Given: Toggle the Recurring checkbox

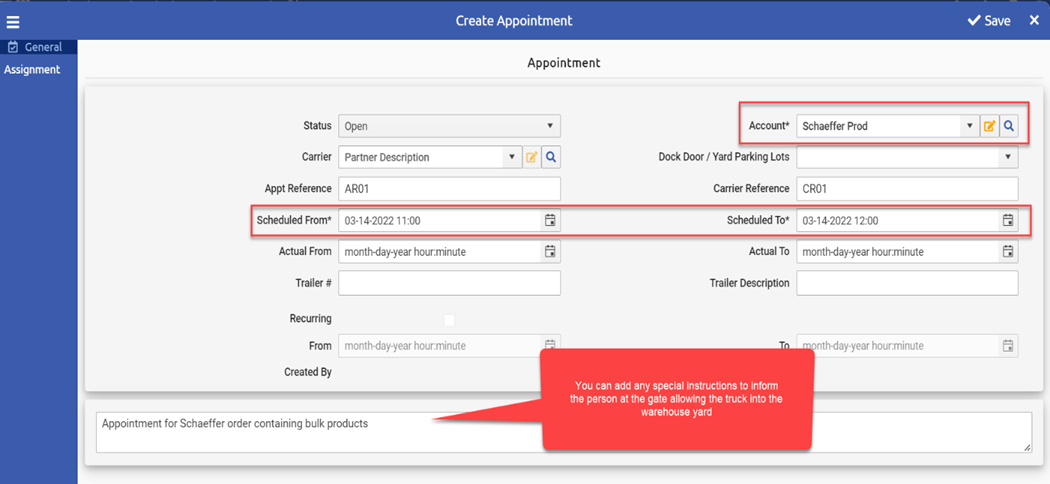Looking at the screenshot, I should pyautogui.click(x=449, y=321).
